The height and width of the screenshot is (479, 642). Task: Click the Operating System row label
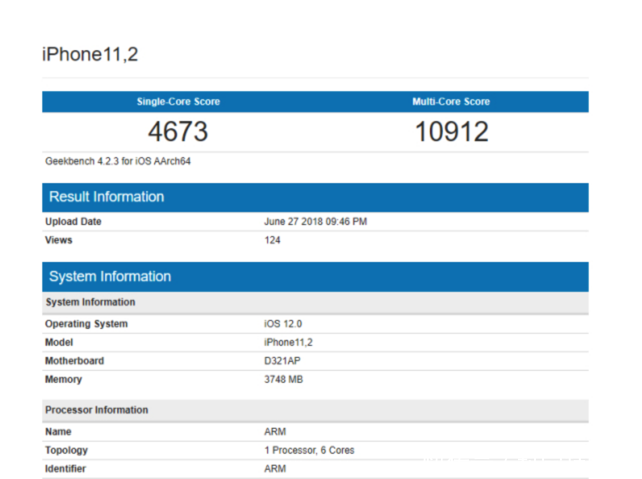pos(86,324)
